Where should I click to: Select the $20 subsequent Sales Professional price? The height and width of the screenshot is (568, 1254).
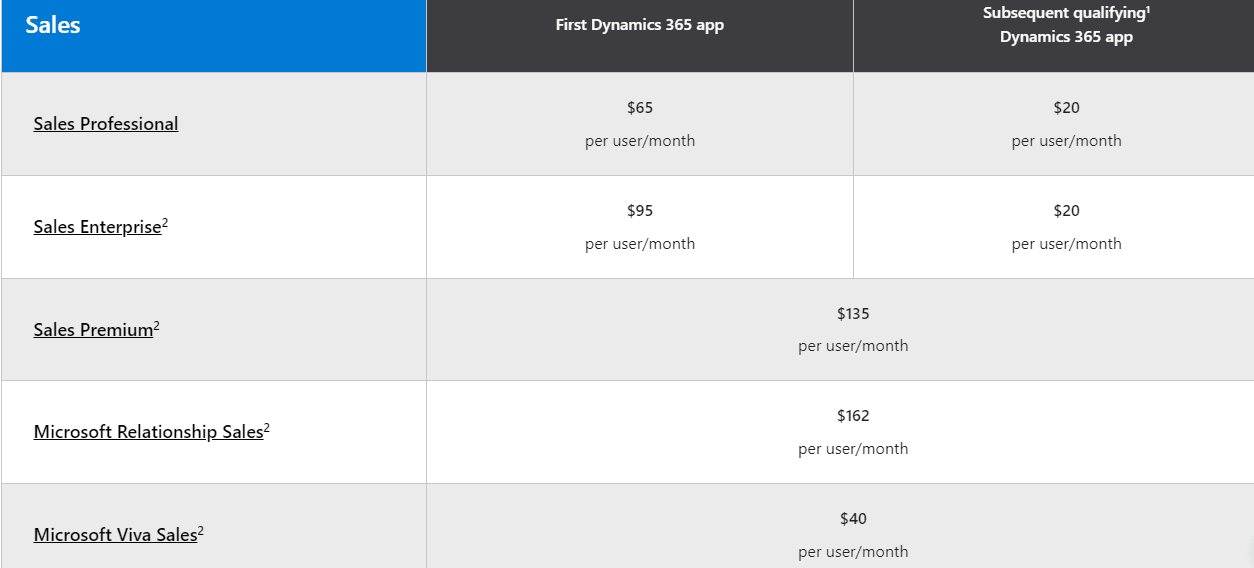point(1066,108)
